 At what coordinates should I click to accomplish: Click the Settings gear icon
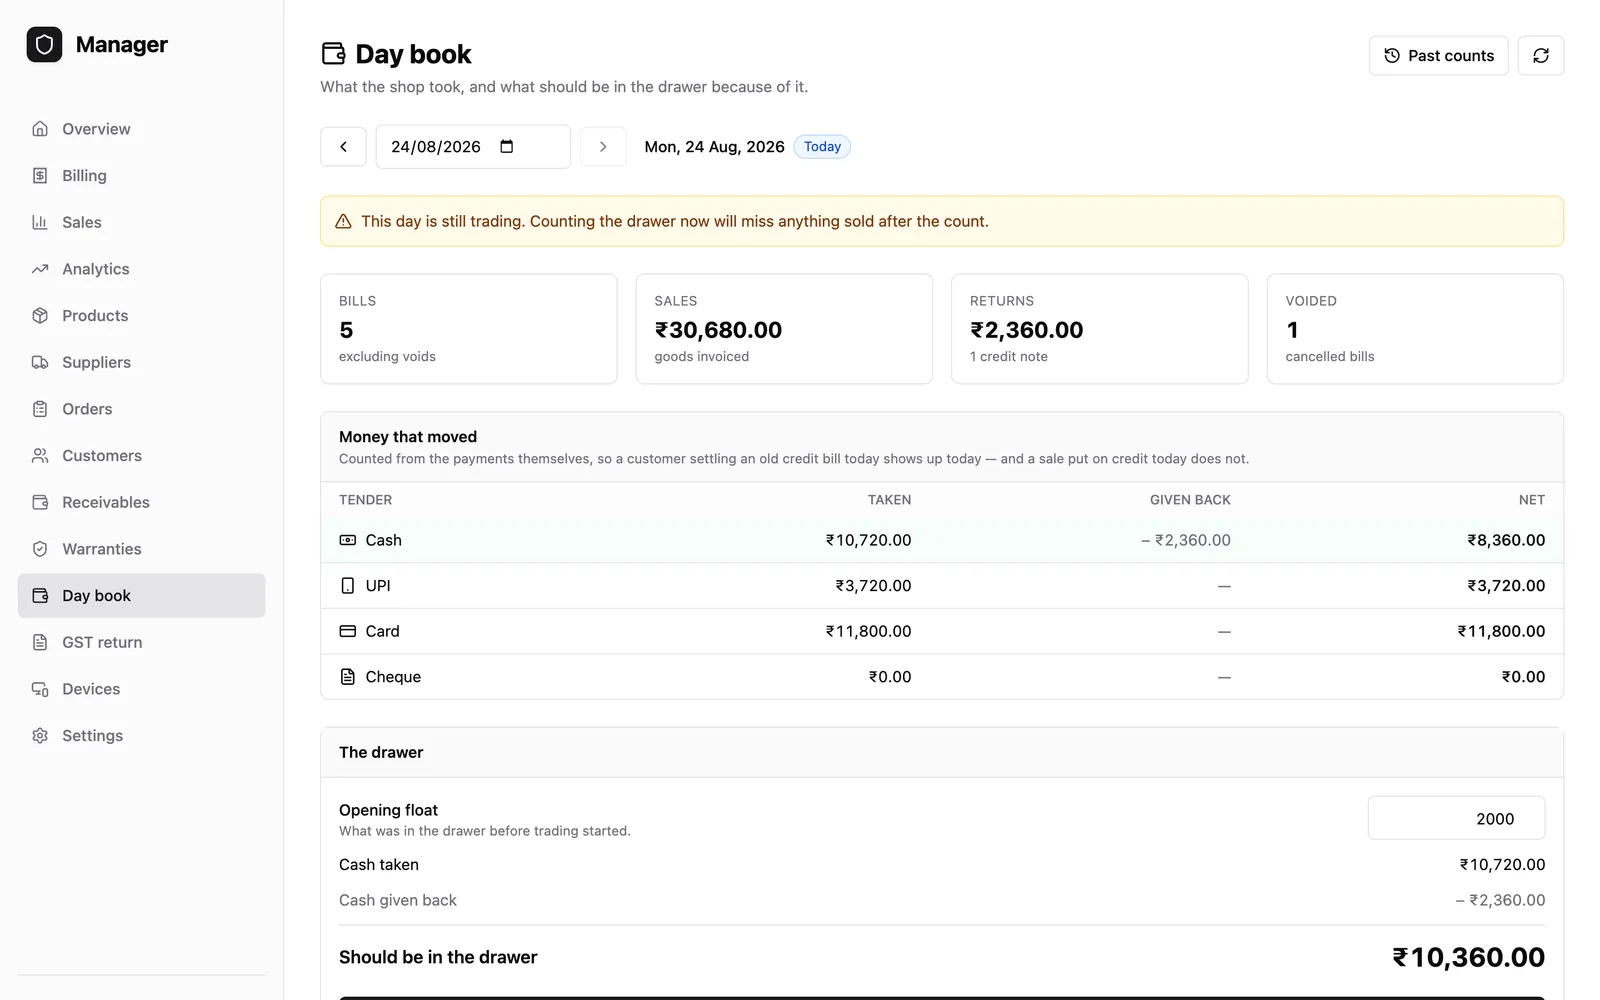[x=40, y=736]
